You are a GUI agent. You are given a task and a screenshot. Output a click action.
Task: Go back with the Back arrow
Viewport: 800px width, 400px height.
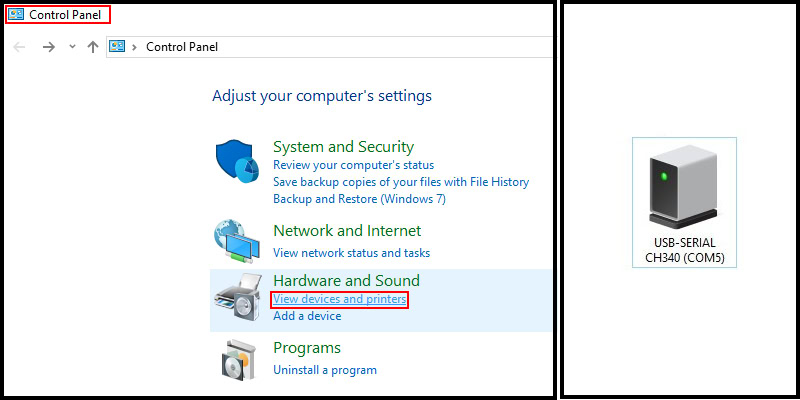(x=20, y=47)
